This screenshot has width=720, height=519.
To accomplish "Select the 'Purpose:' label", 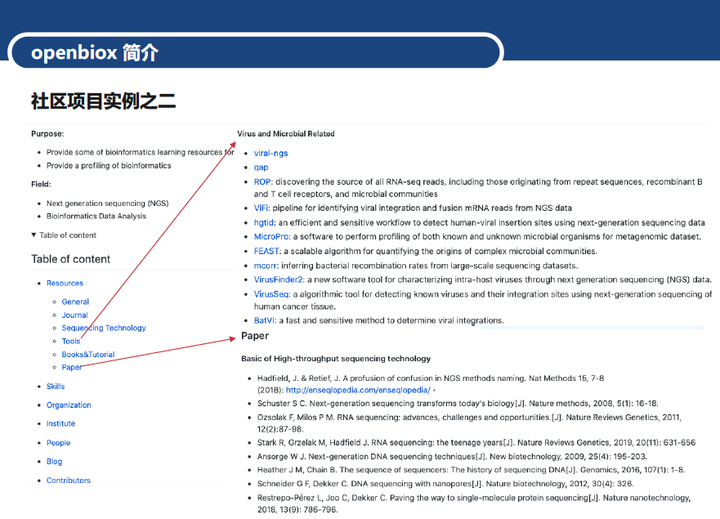I will pos(47,134).
